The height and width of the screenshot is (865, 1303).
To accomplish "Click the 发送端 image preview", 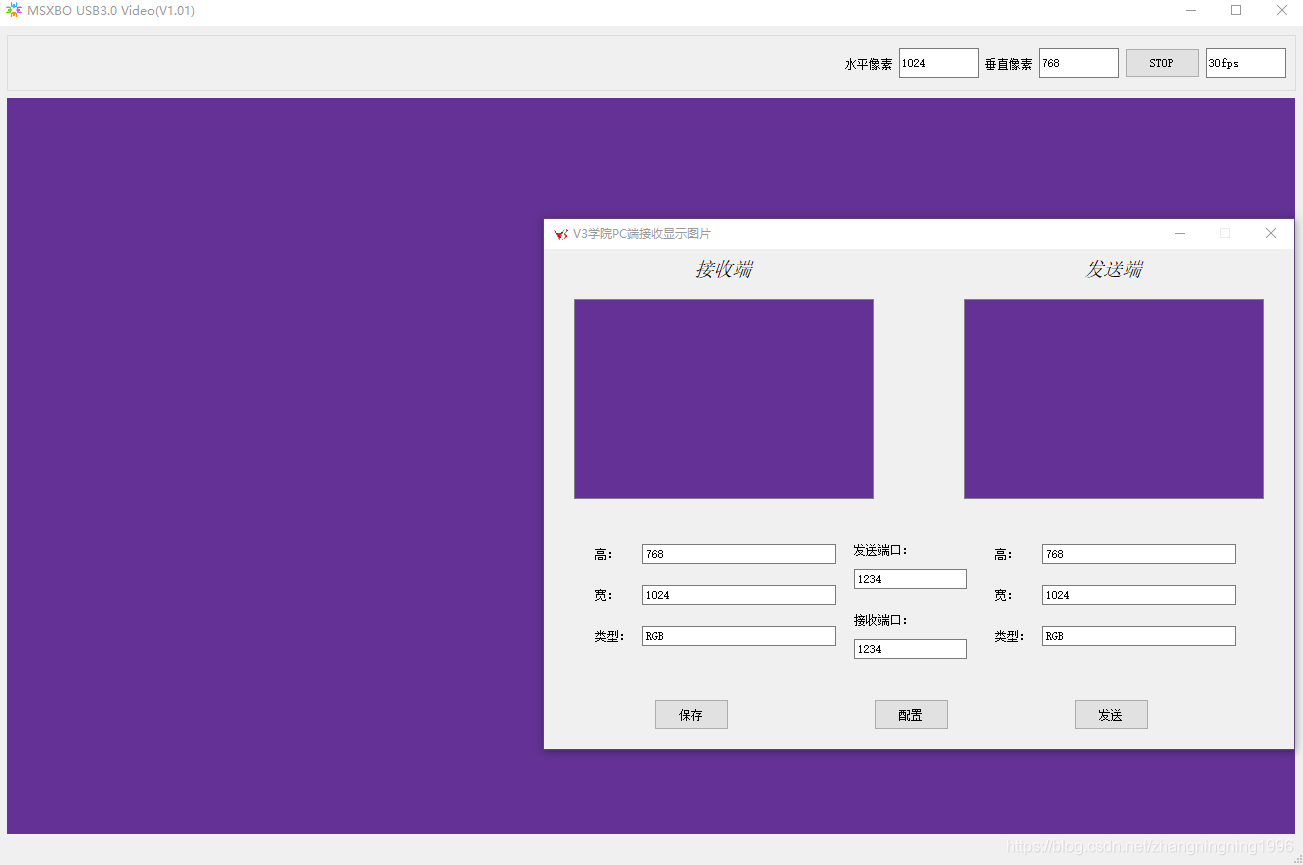I will click(1114, 399).
